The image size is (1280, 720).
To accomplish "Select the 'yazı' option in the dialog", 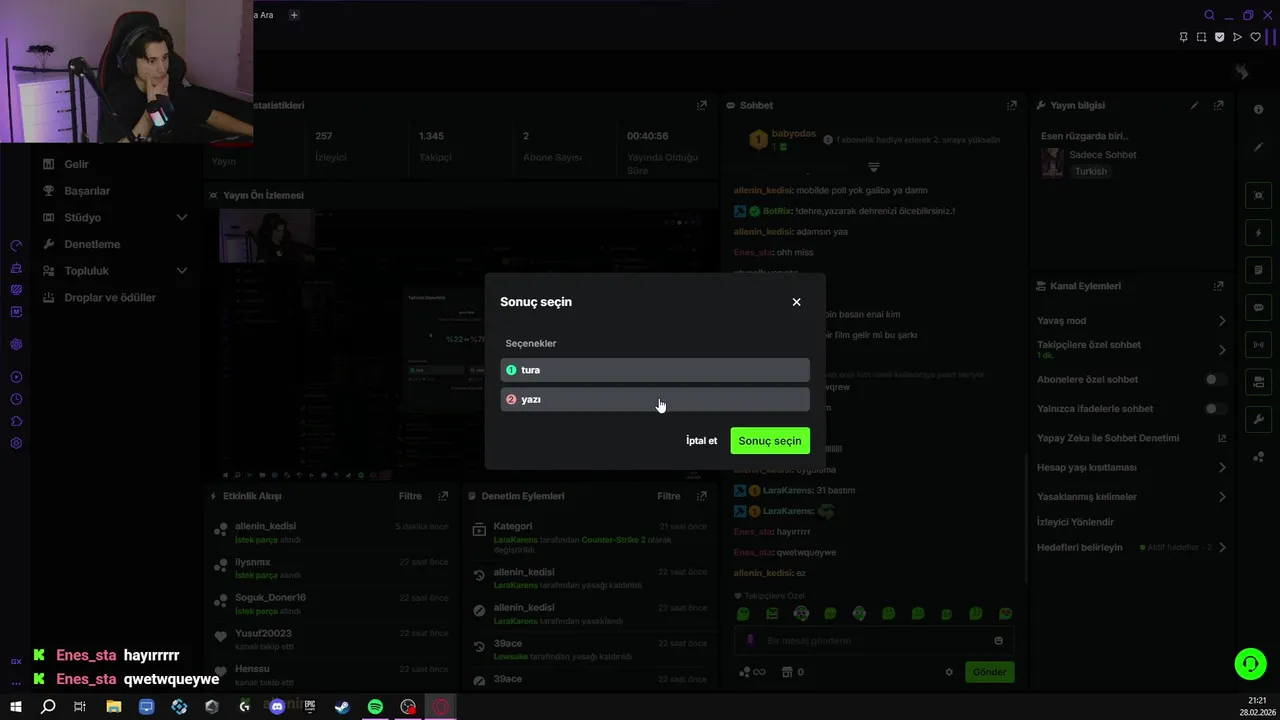I will [655, 399].
